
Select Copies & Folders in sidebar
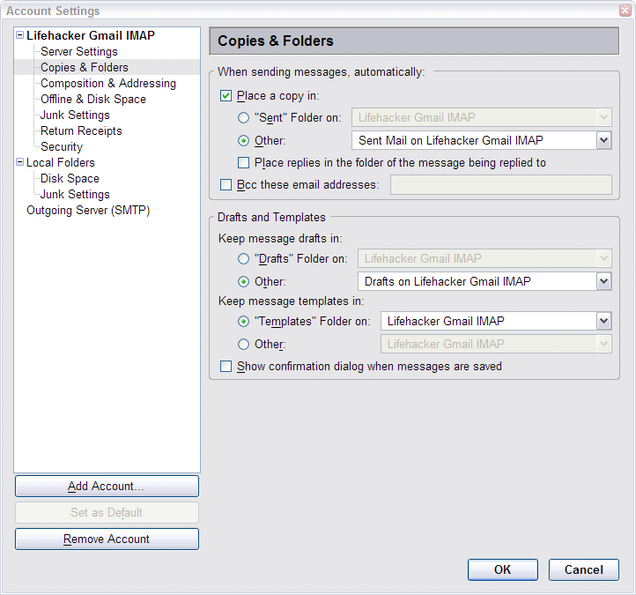point(84,67)
